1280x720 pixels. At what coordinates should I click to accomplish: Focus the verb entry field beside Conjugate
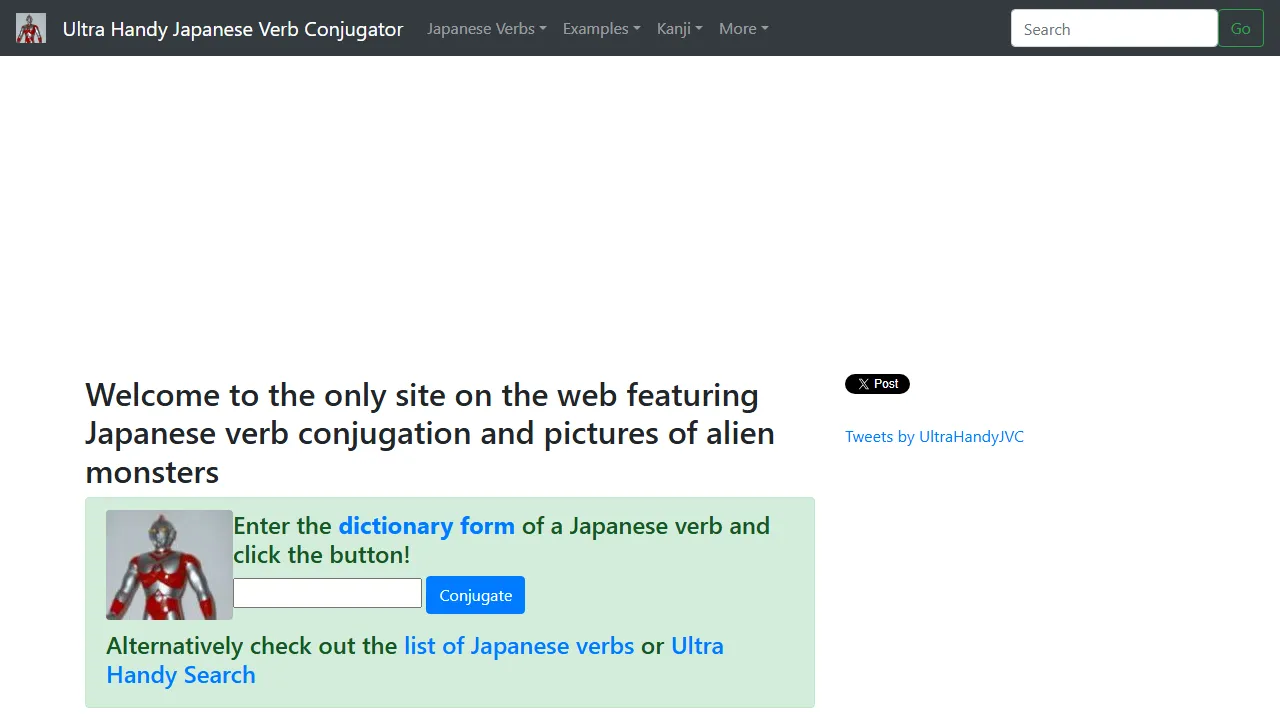pyautogui.click(x=327, y=593)
